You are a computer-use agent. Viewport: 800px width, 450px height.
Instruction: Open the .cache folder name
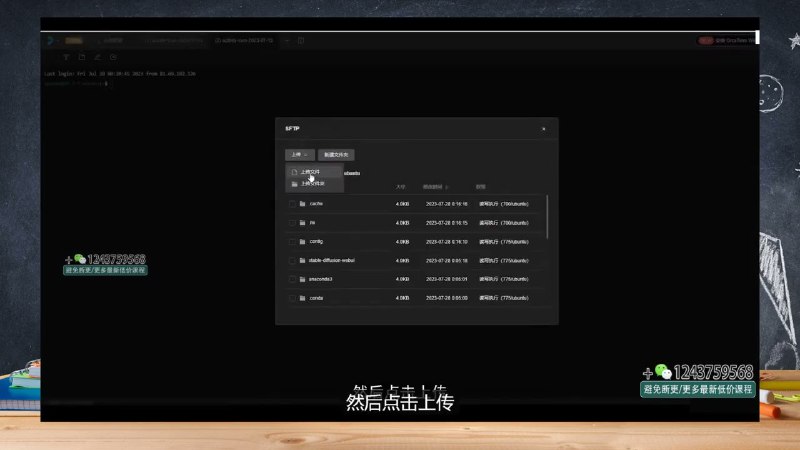click(316, 204)
